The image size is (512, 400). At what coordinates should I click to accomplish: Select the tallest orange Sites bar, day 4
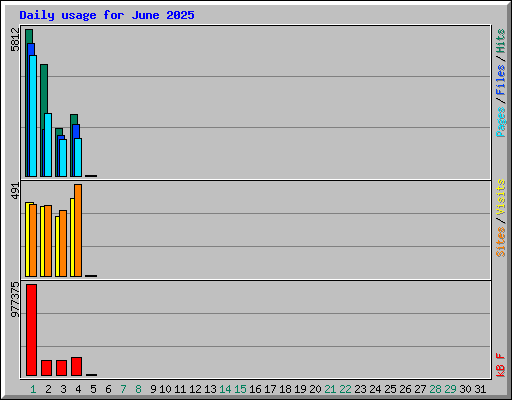click(x=78, y=230)
